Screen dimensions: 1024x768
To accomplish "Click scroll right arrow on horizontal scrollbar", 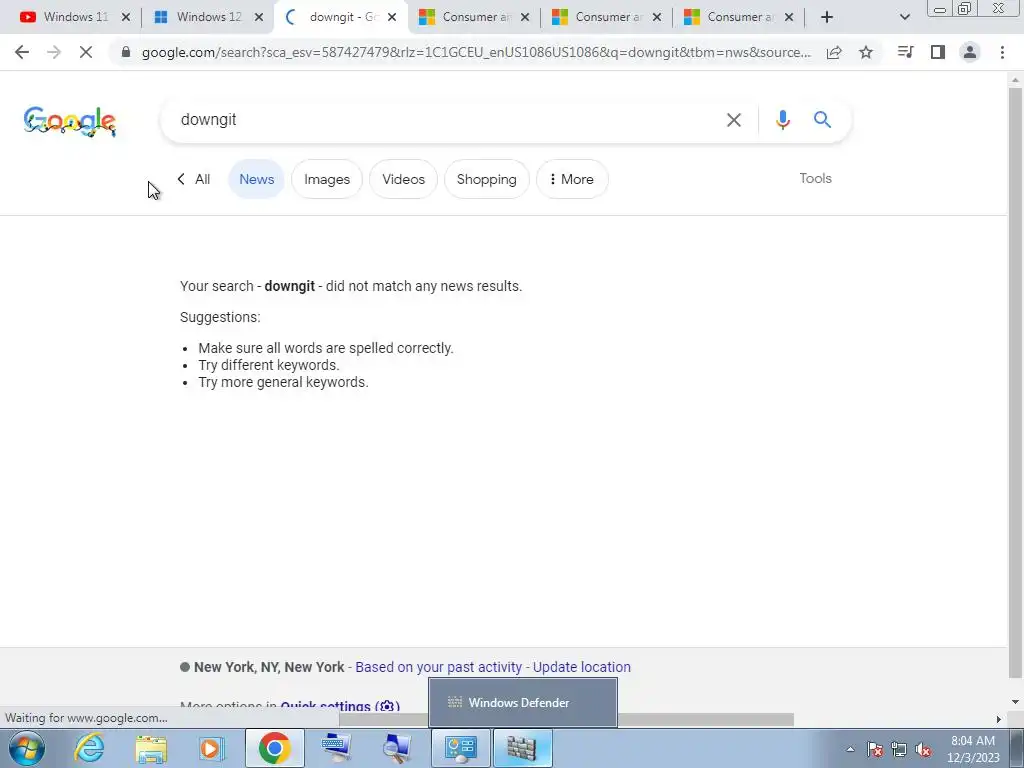I will [x=999, y=719].
